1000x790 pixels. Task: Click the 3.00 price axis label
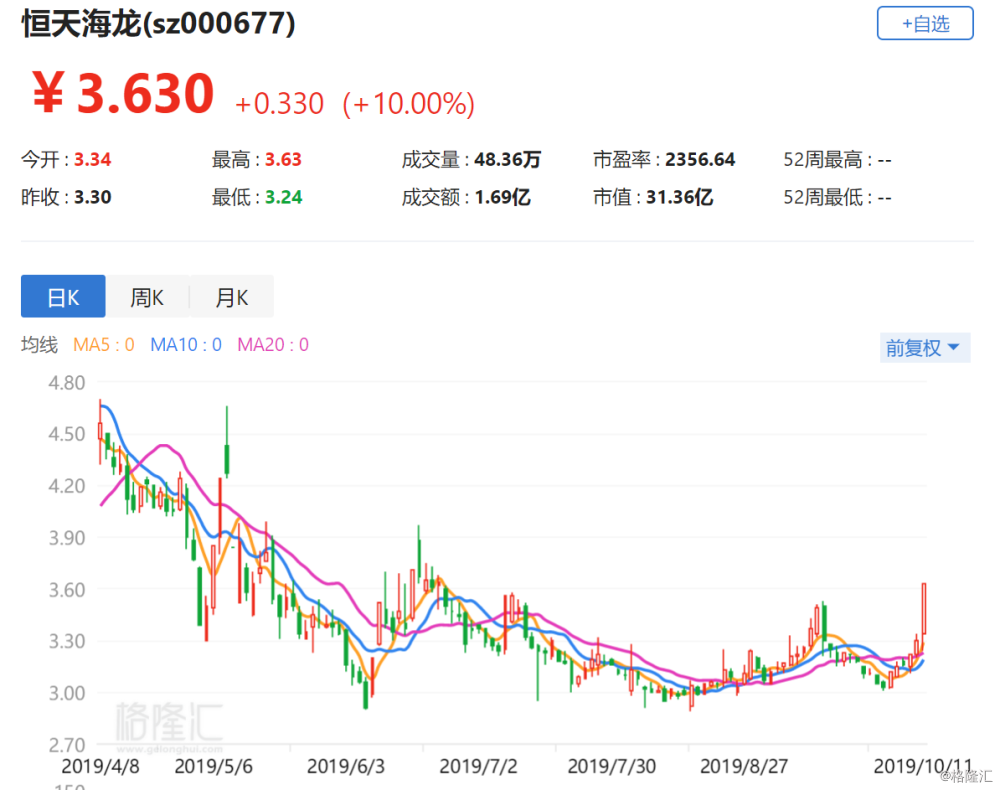coord(67,693)
